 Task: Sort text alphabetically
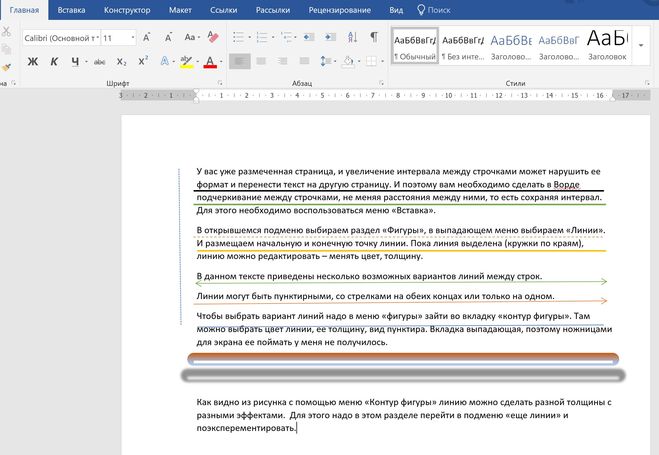pos(353,37)
